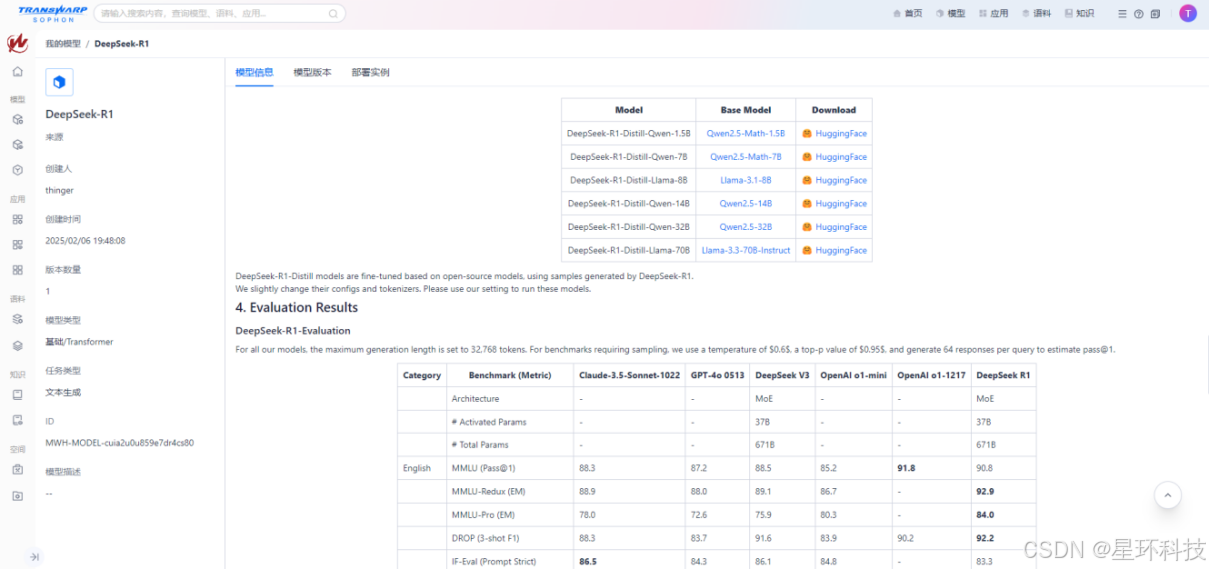Click the DROP (3-shot F1) benchmark row label

(x=487, y=538)
